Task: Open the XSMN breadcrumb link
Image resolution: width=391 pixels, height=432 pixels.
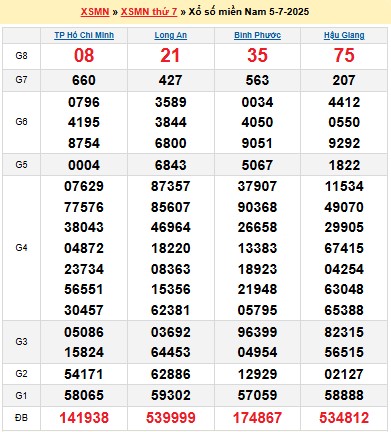Action: pyautogui.click(x=95, y=12)
